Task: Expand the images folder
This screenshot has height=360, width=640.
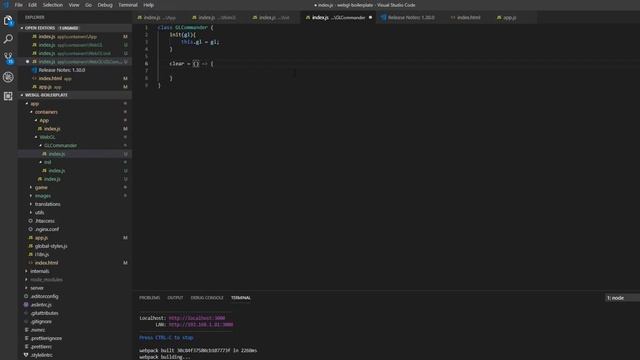Action: [x=43, y=196]
